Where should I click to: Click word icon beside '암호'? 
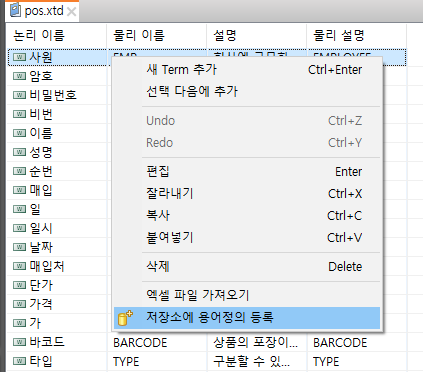[19, 76]
